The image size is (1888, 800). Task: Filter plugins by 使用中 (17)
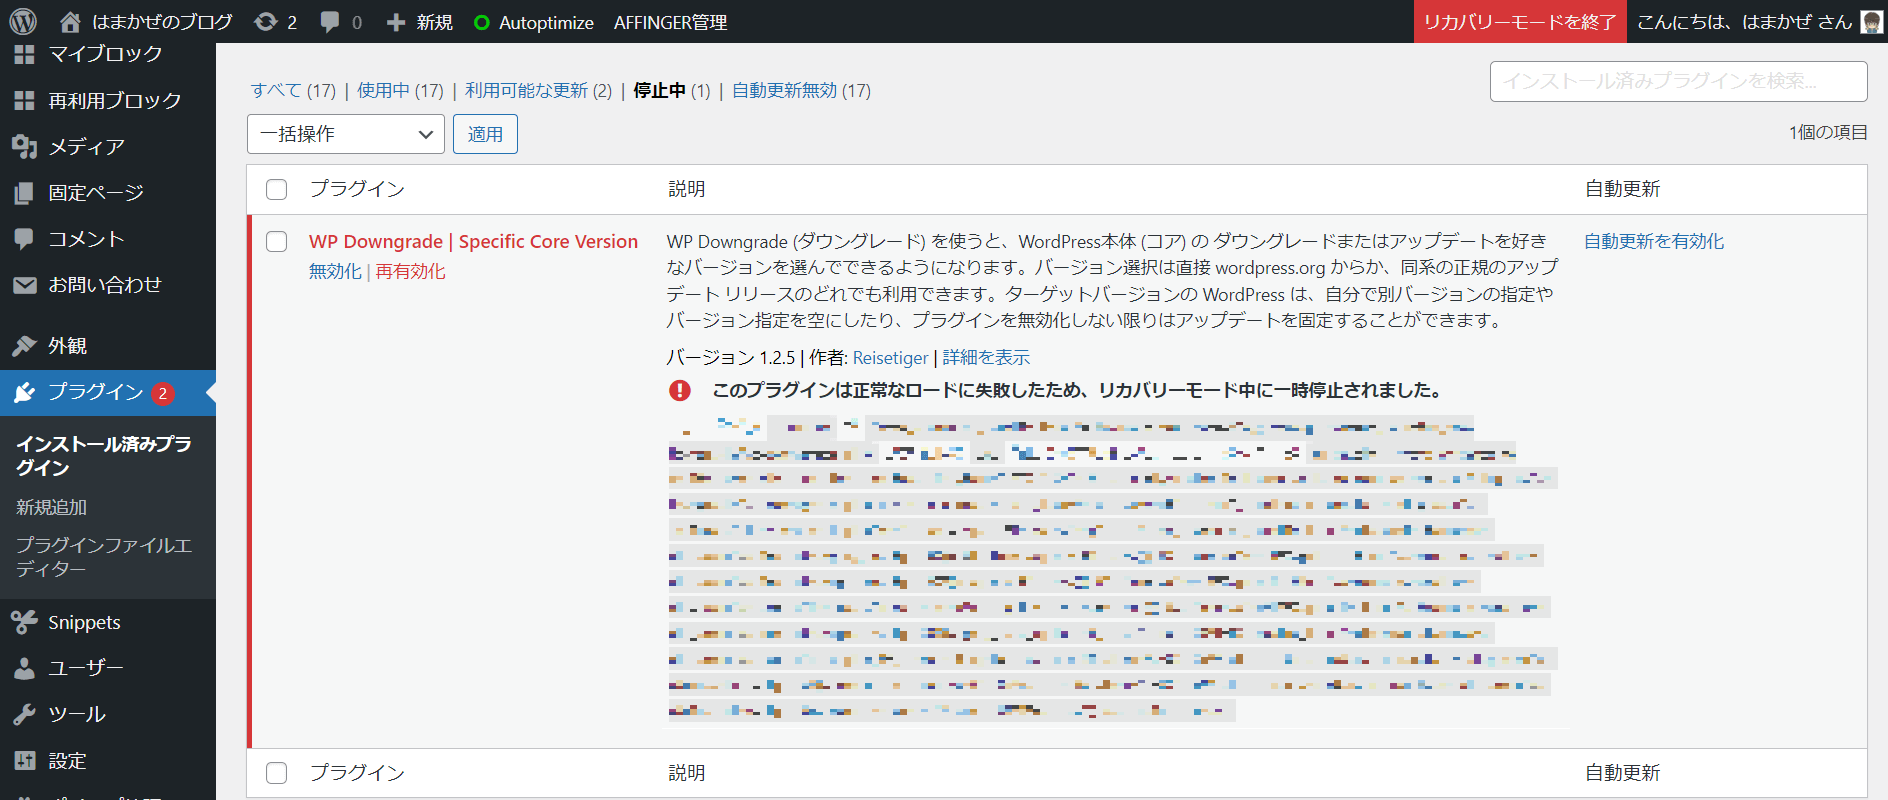point(400,90)
